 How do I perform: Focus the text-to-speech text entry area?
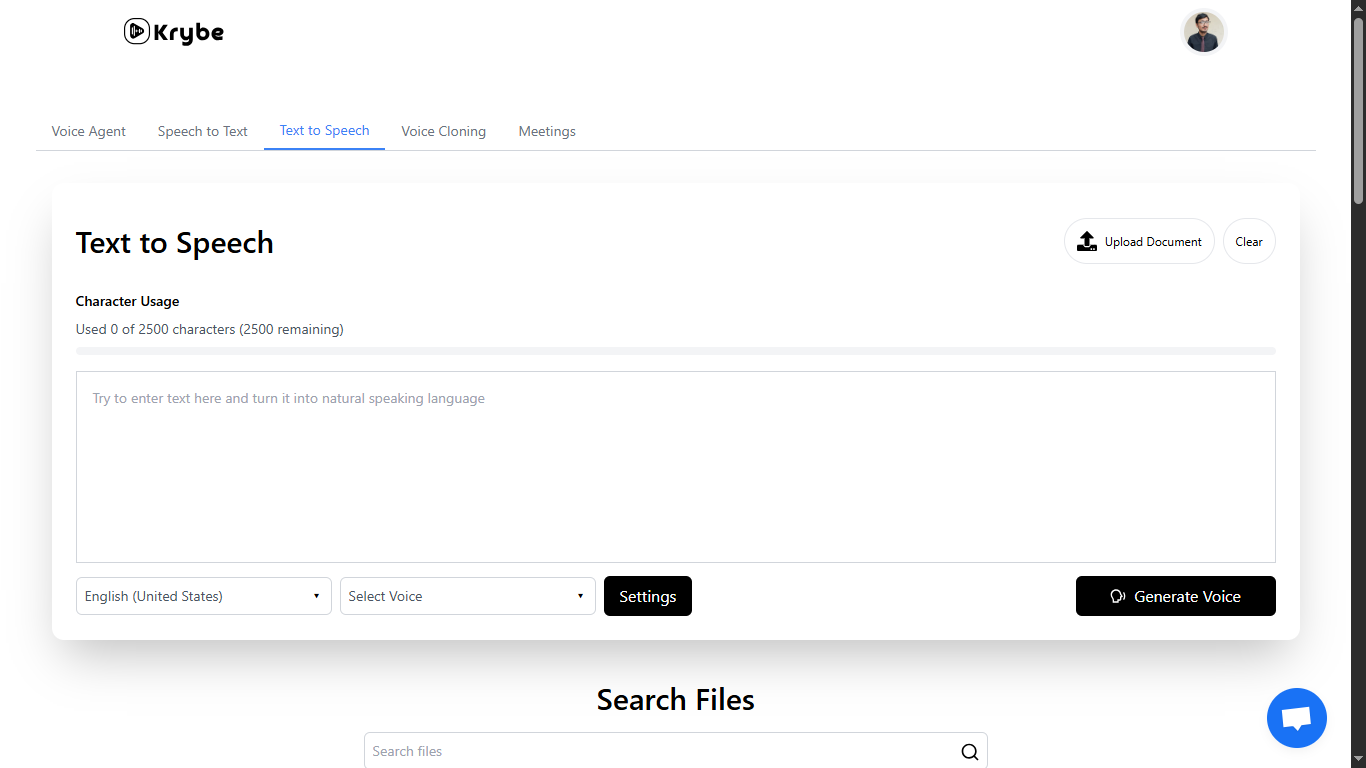point(675,467)
